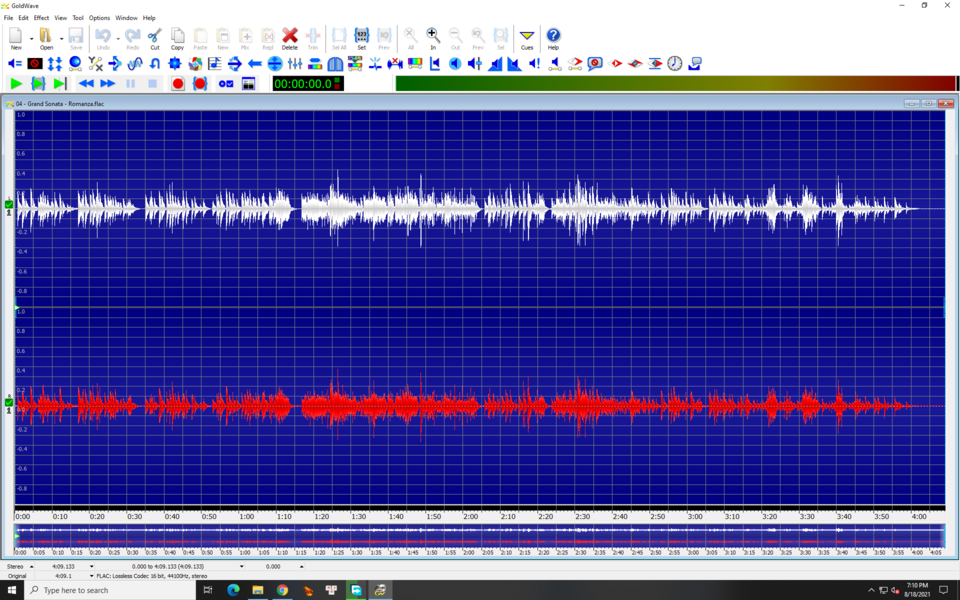Viewport: 960px width, 600px height.
Task: Expand the Open button dropdown arrow
Action: pyautogui.click(x=61, y=39)
